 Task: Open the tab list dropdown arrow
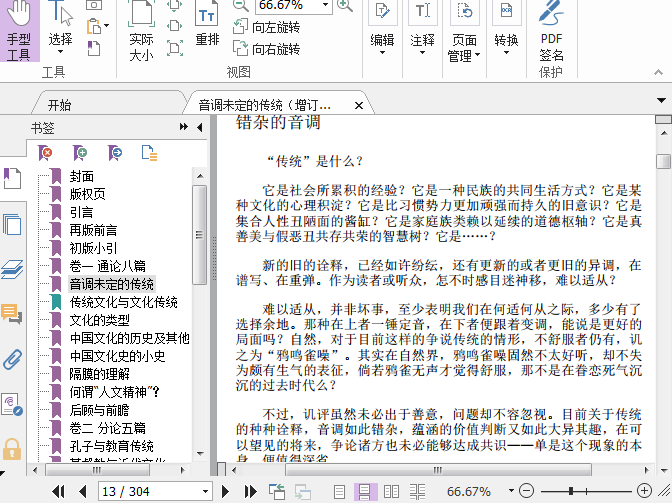[x=661, y=101]
